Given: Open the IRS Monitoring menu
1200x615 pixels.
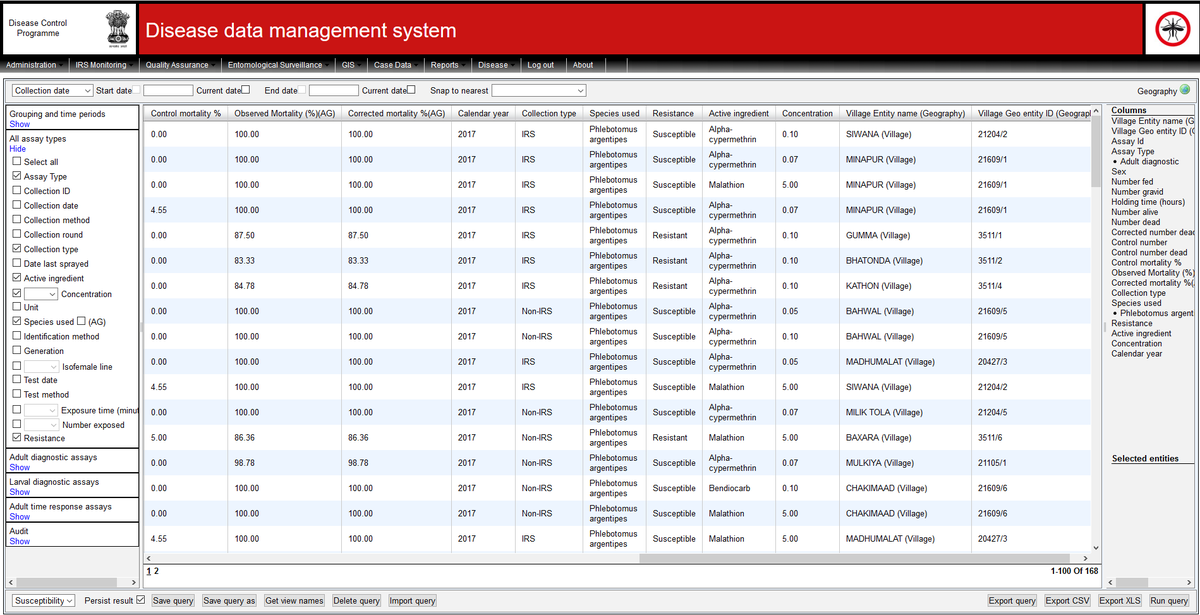Looking at the screenshot, I should pyautogui.click(x=104, y=65).
